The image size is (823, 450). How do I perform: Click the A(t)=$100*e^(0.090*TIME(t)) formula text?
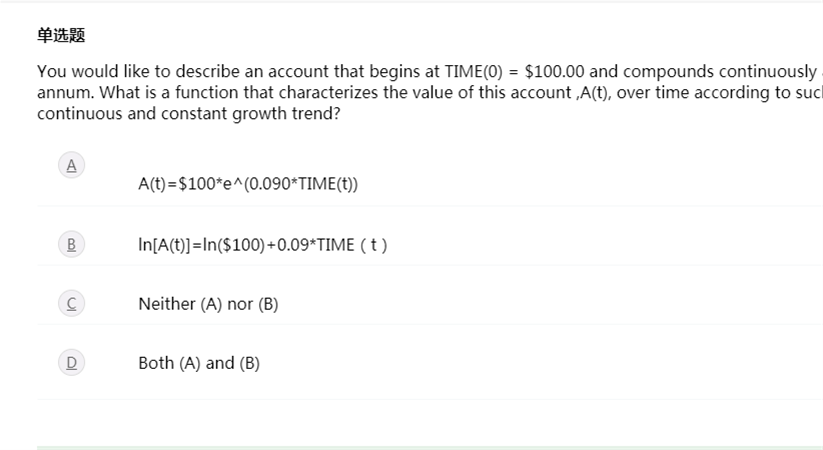(x=248, y=184)
